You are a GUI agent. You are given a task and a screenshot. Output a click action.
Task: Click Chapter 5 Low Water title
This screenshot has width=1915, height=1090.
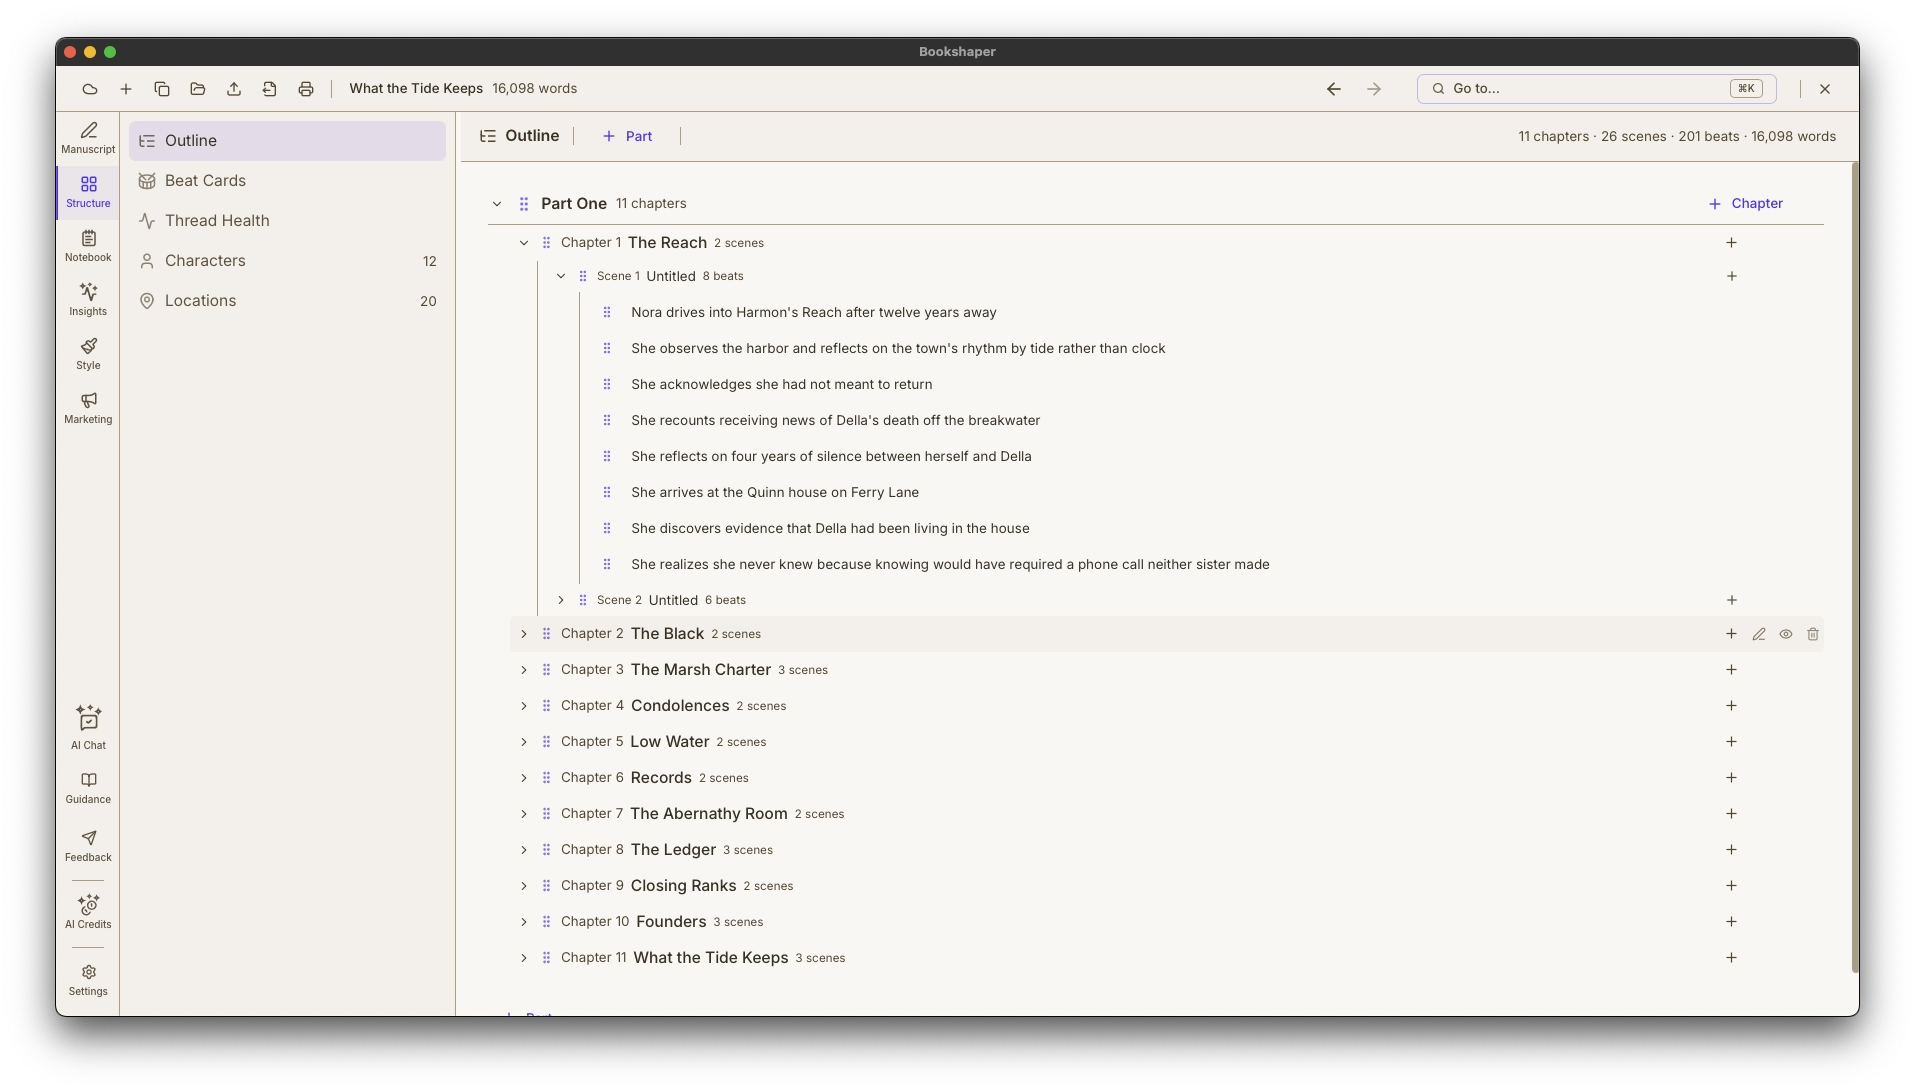tap(669, 742)
